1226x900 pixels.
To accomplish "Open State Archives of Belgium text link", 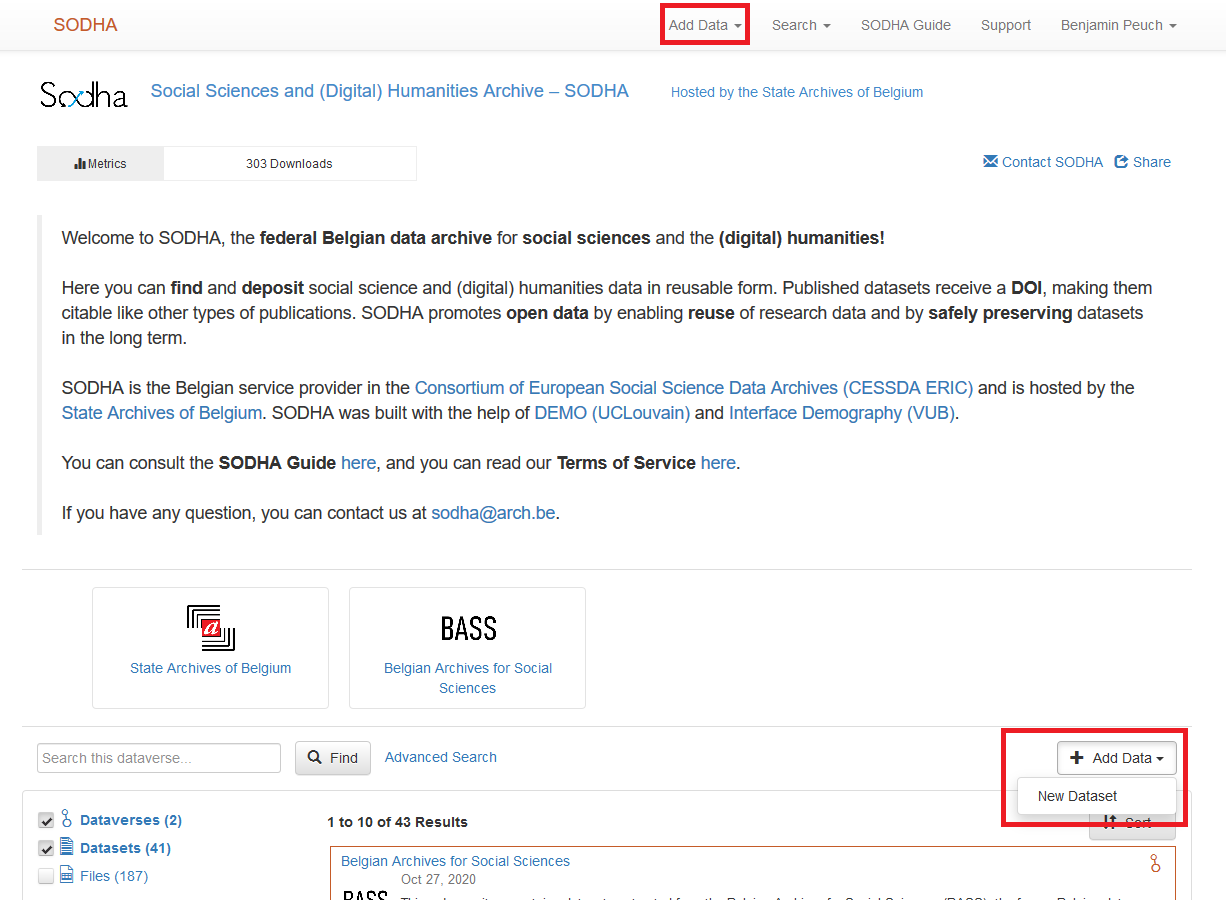I will pyautogui.click(x=162, y=413).
